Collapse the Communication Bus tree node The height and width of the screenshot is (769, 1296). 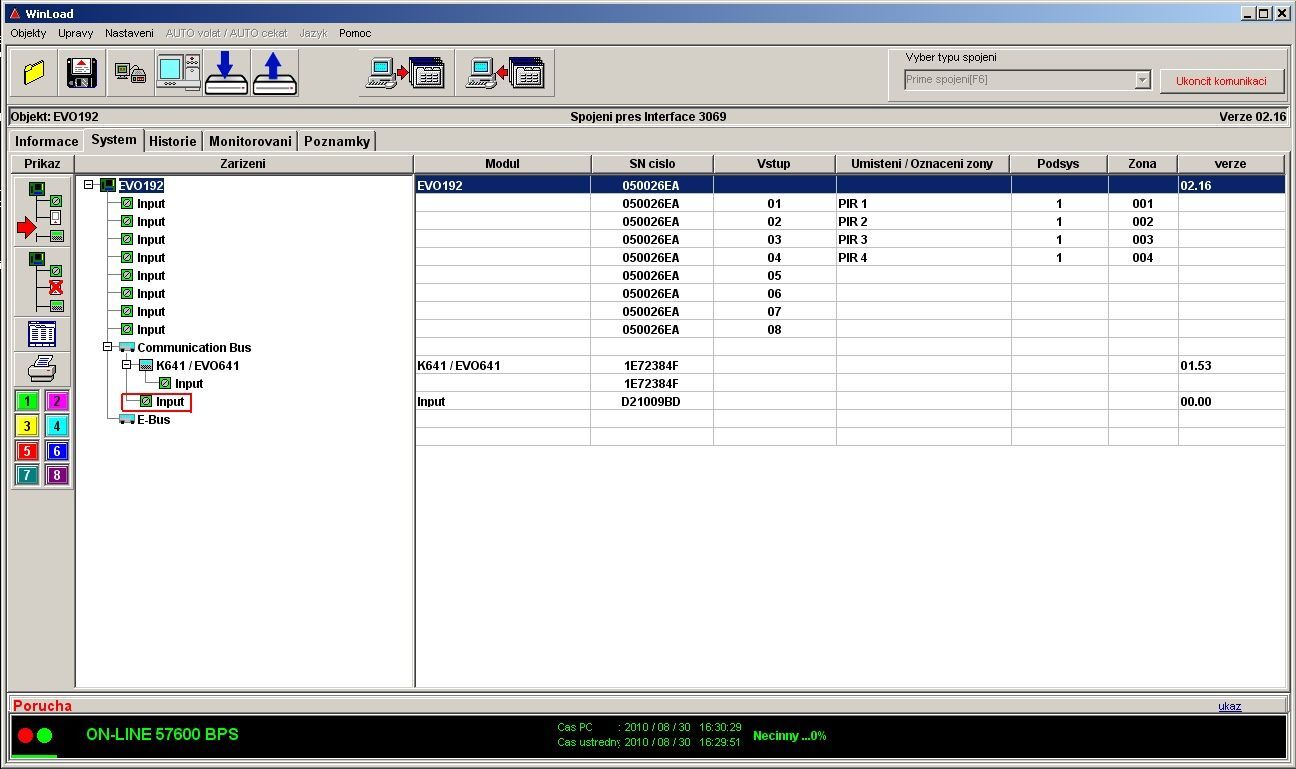point(108,347)
